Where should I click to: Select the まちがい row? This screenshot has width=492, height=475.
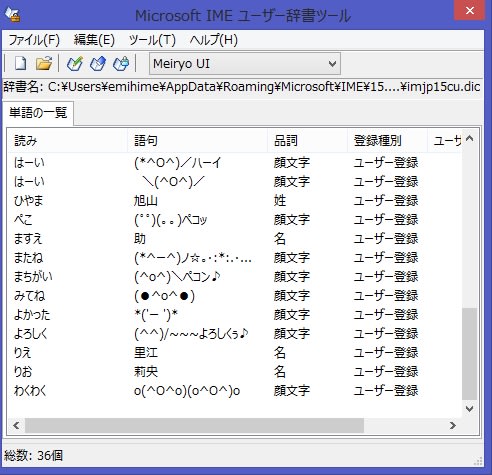pyautogui.click(x=235, y=277)
